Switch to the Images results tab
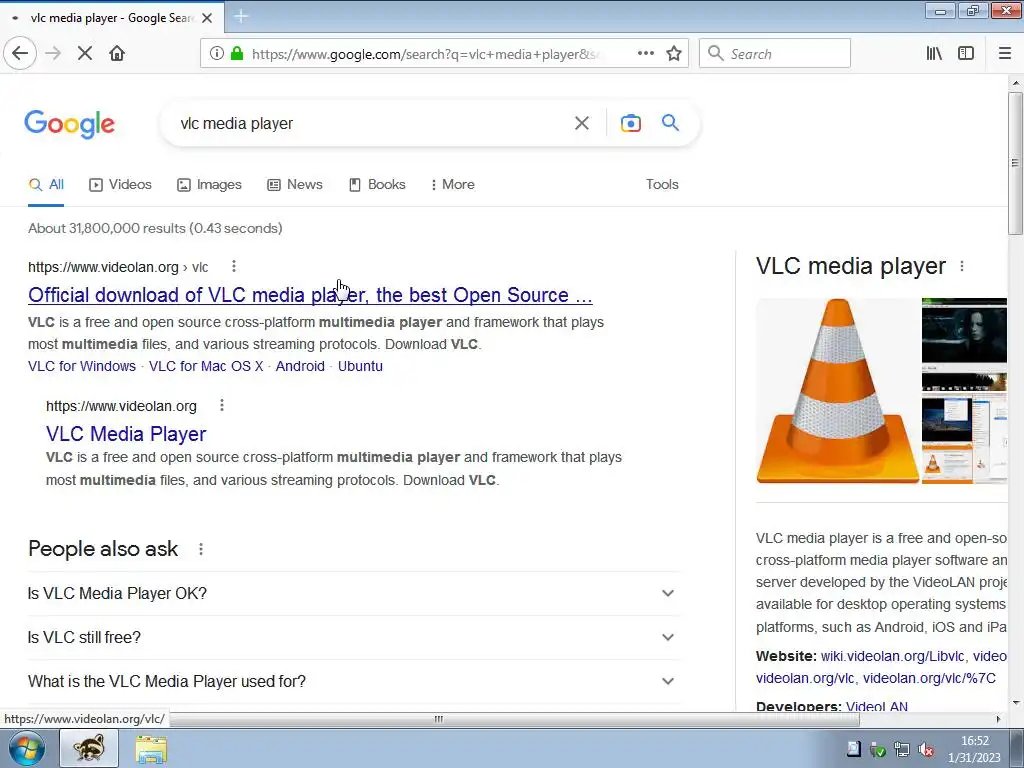 pos(209,185)
